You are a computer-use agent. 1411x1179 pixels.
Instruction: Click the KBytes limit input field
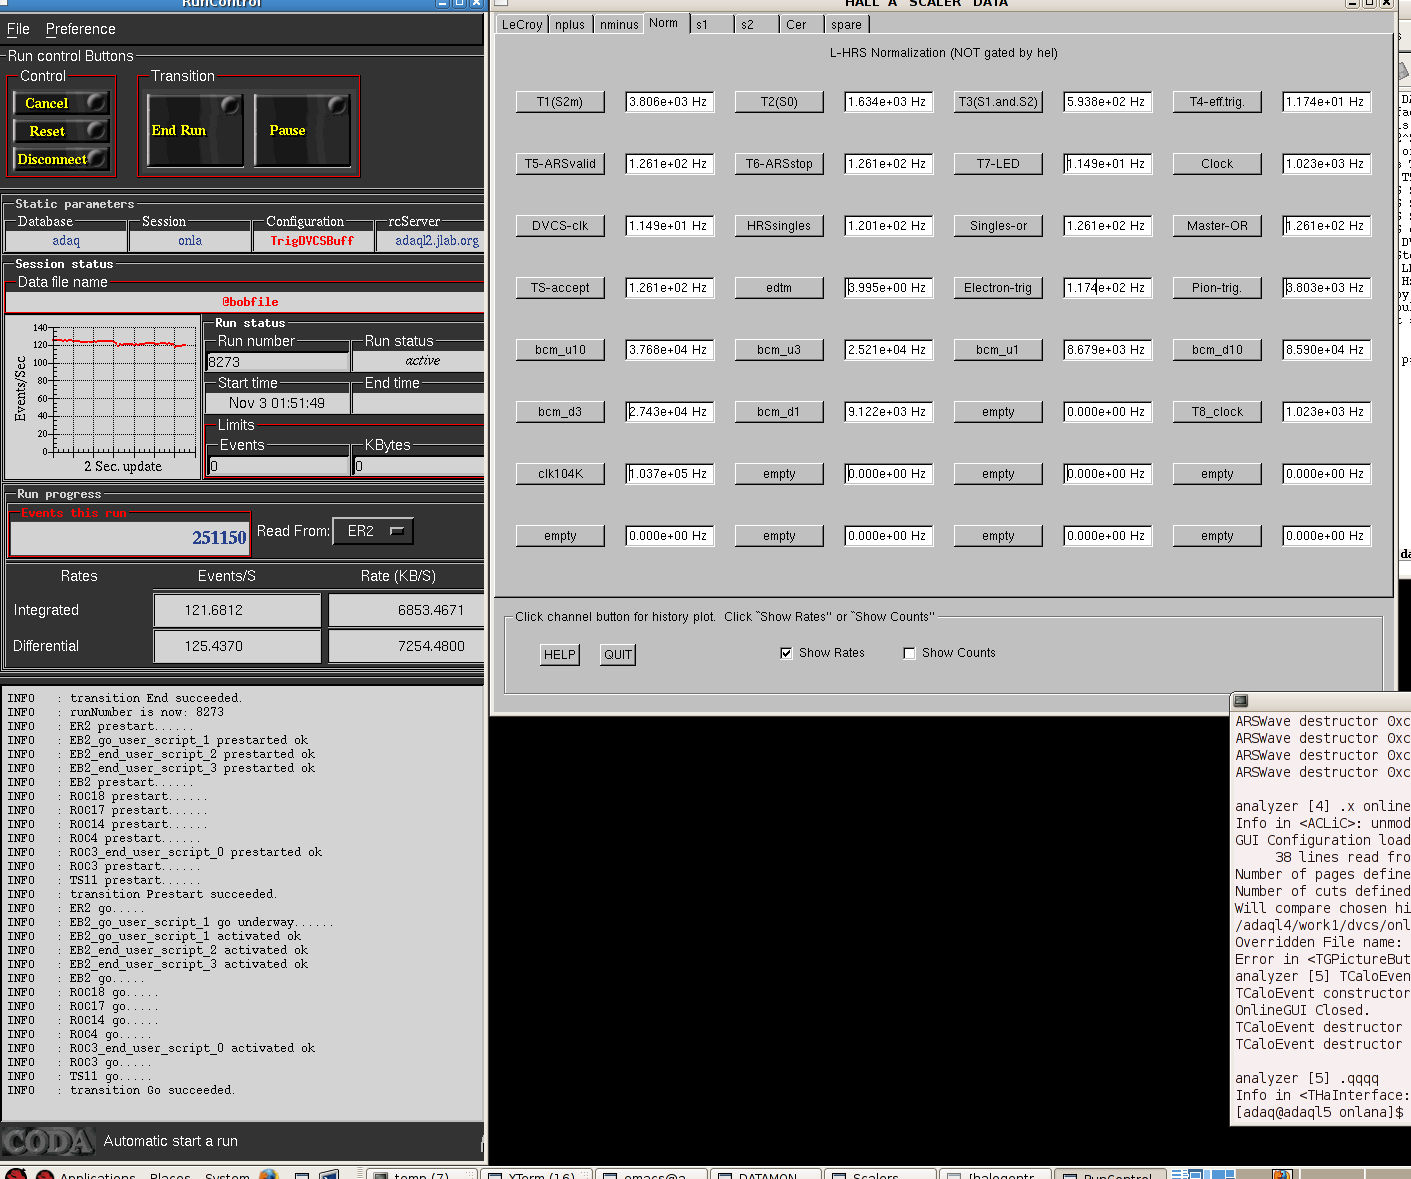click(x=418, y=466)
